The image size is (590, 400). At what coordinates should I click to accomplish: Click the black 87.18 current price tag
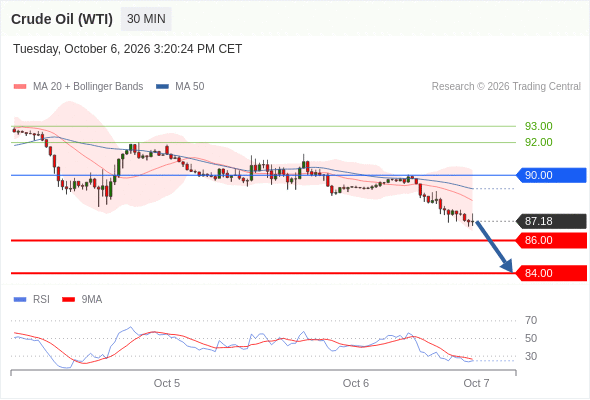tap(551, 221)
